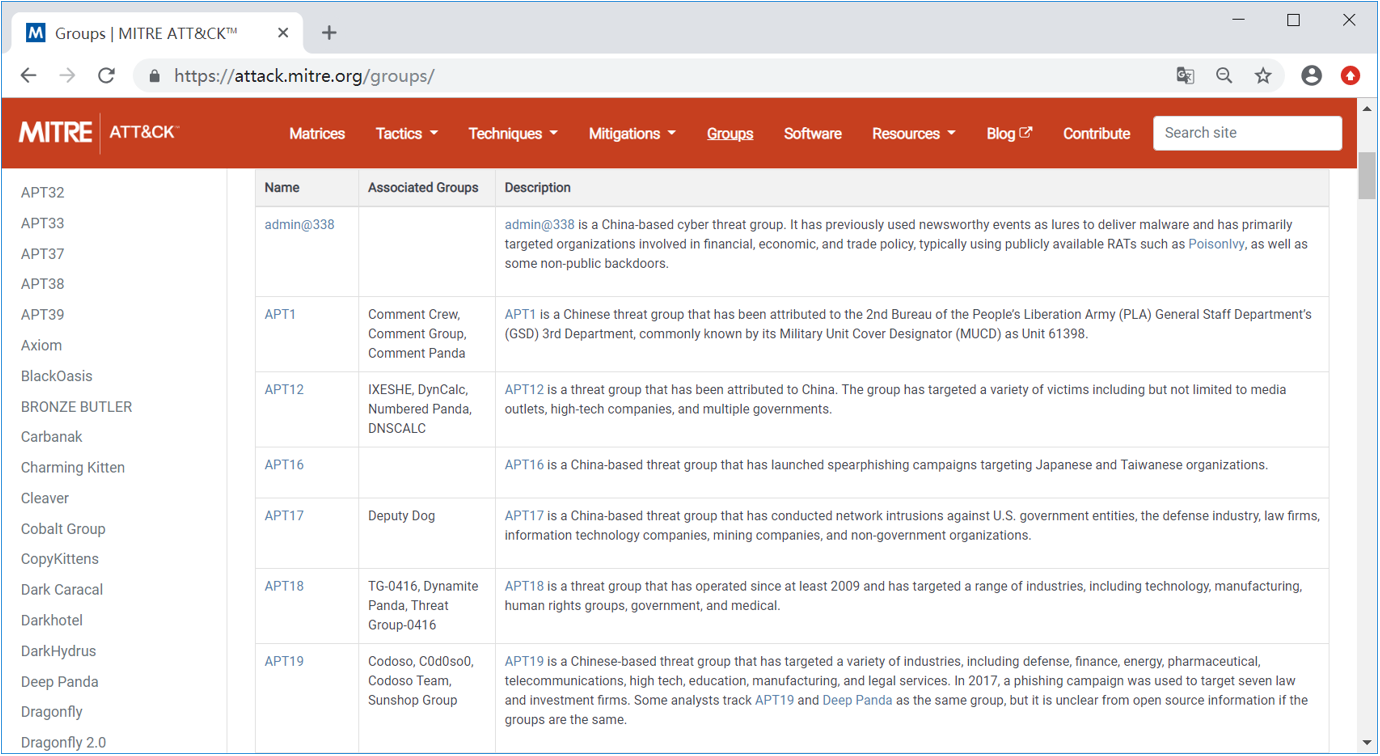Select Carbanak in the sidebar
Viewport: 1380px width, 756px height.
pos(52,437)
